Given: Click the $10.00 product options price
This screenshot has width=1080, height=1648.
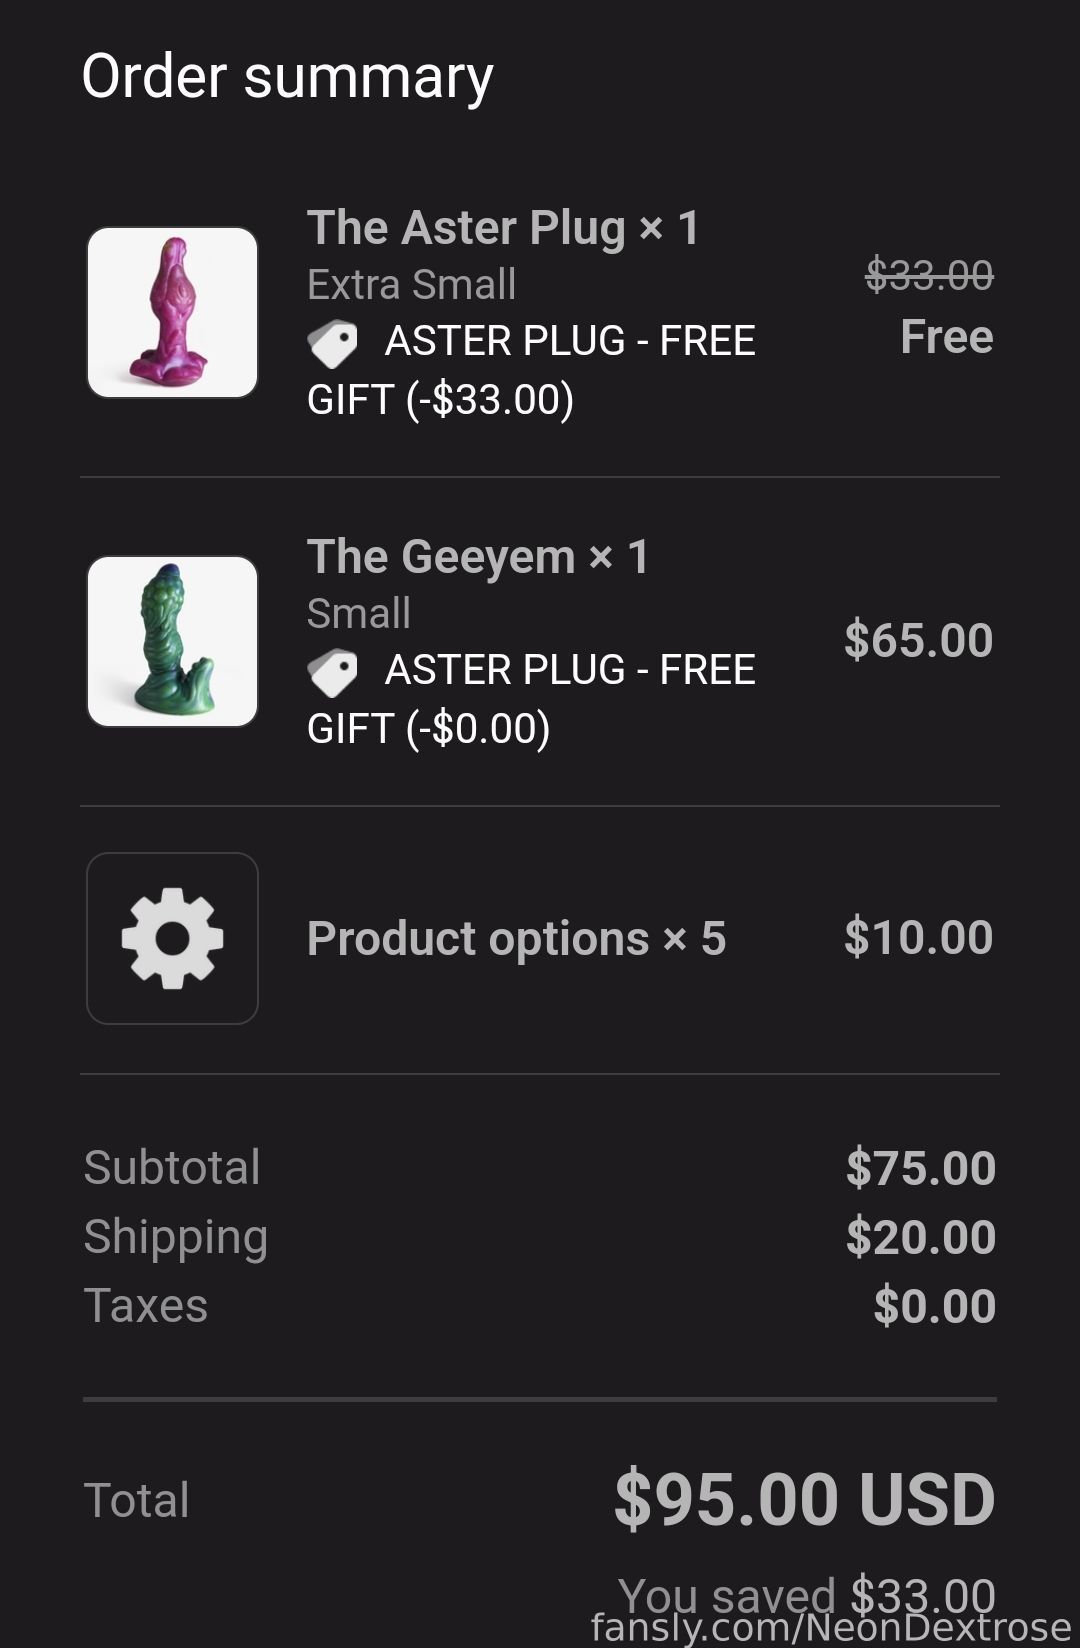Looking at the screenshot, I should (x=918, y=938).
